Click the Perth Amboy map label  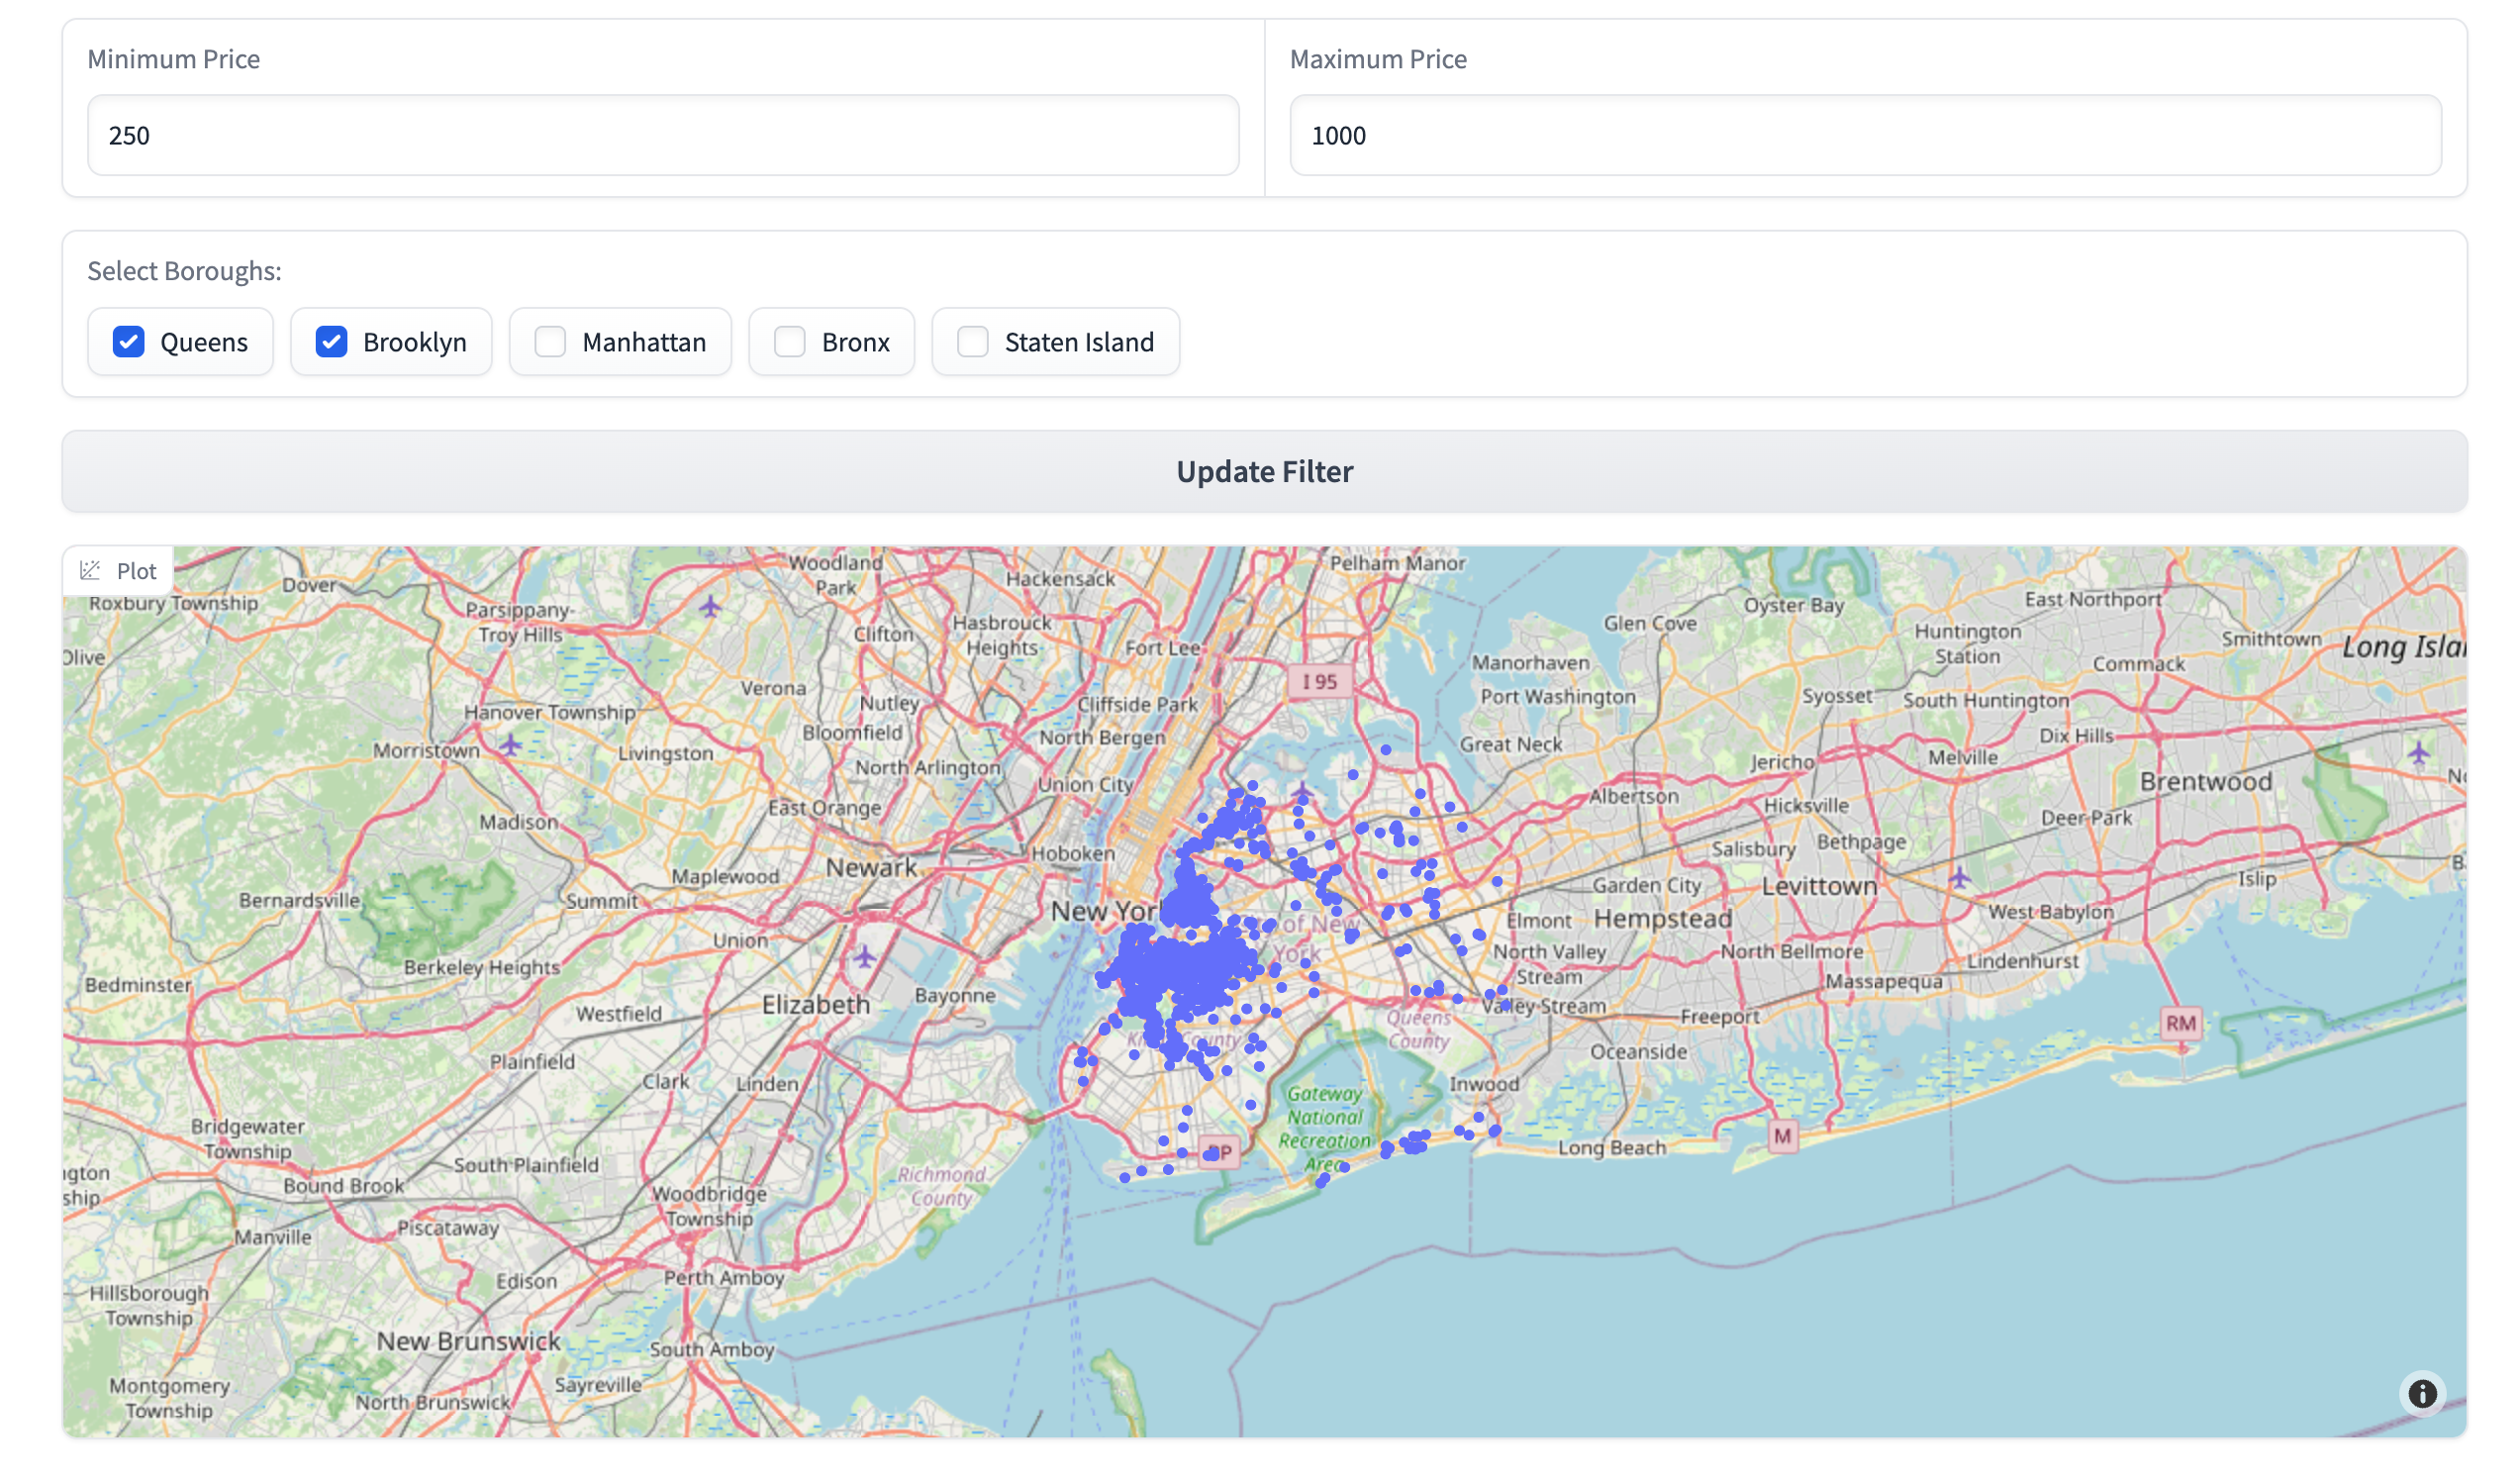pyautogui.click(x=724, y=1278)
